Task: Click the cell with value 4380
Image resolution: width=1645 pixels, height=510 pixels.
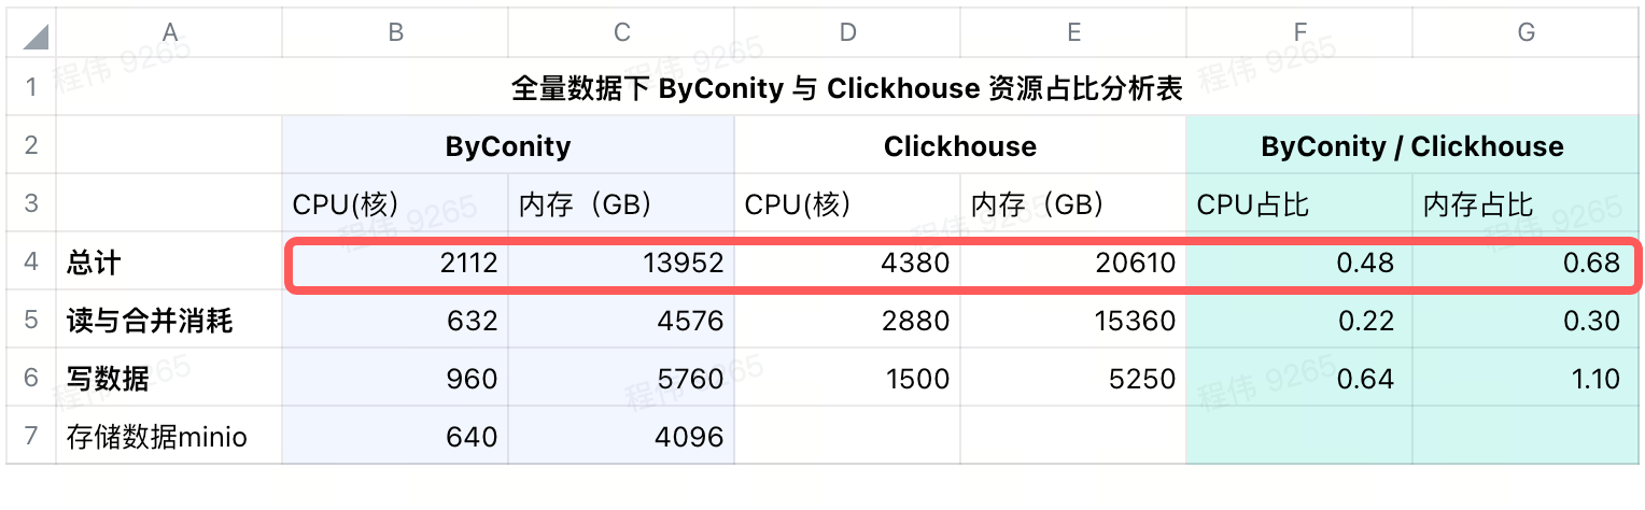Action: [x=847, y=262]
